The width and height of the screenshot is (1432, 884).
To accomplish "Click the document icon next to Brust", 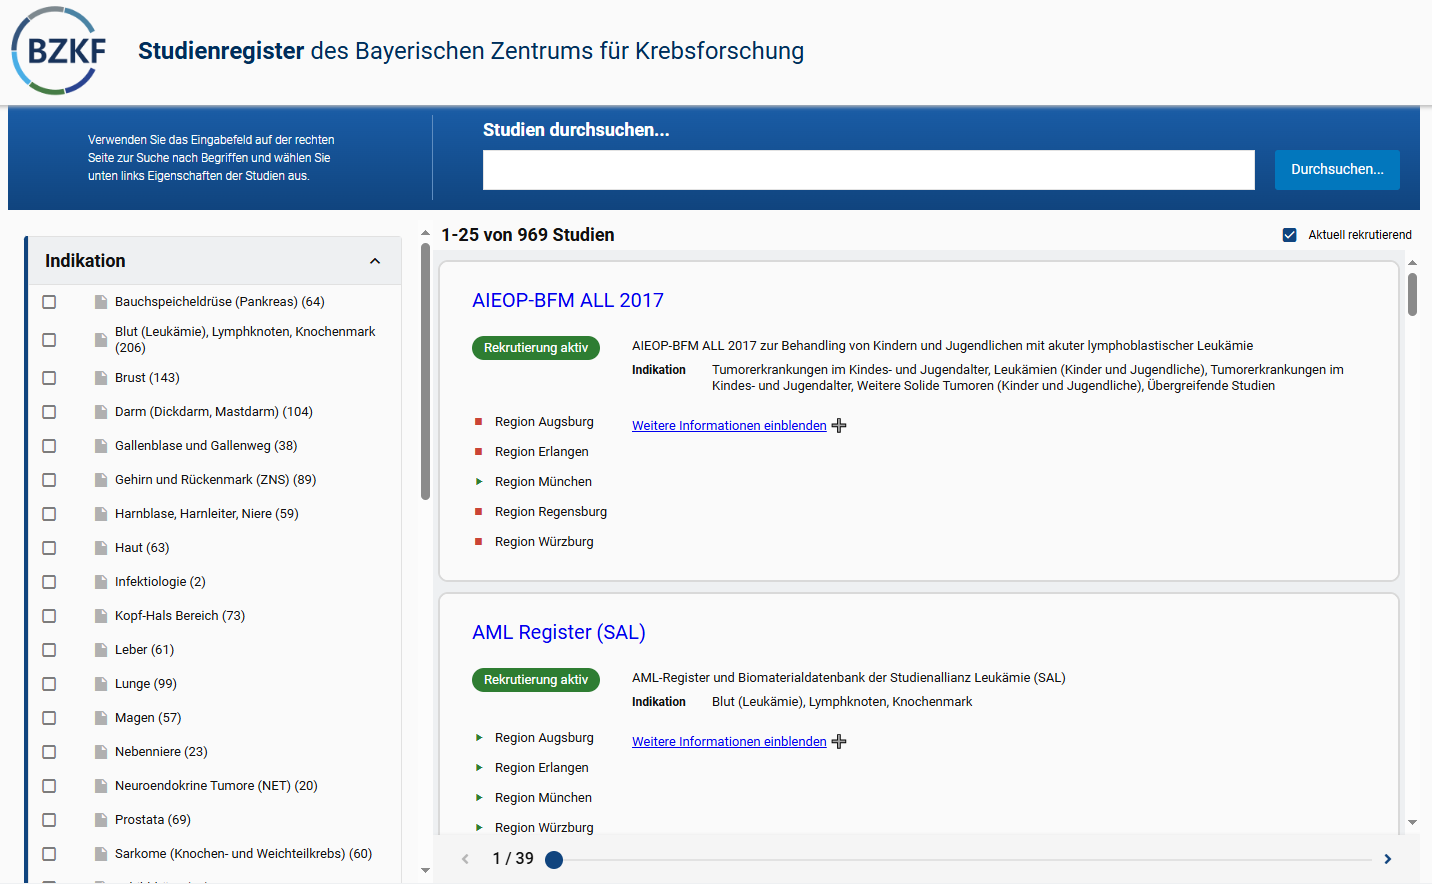I will [x=100, y=378].
